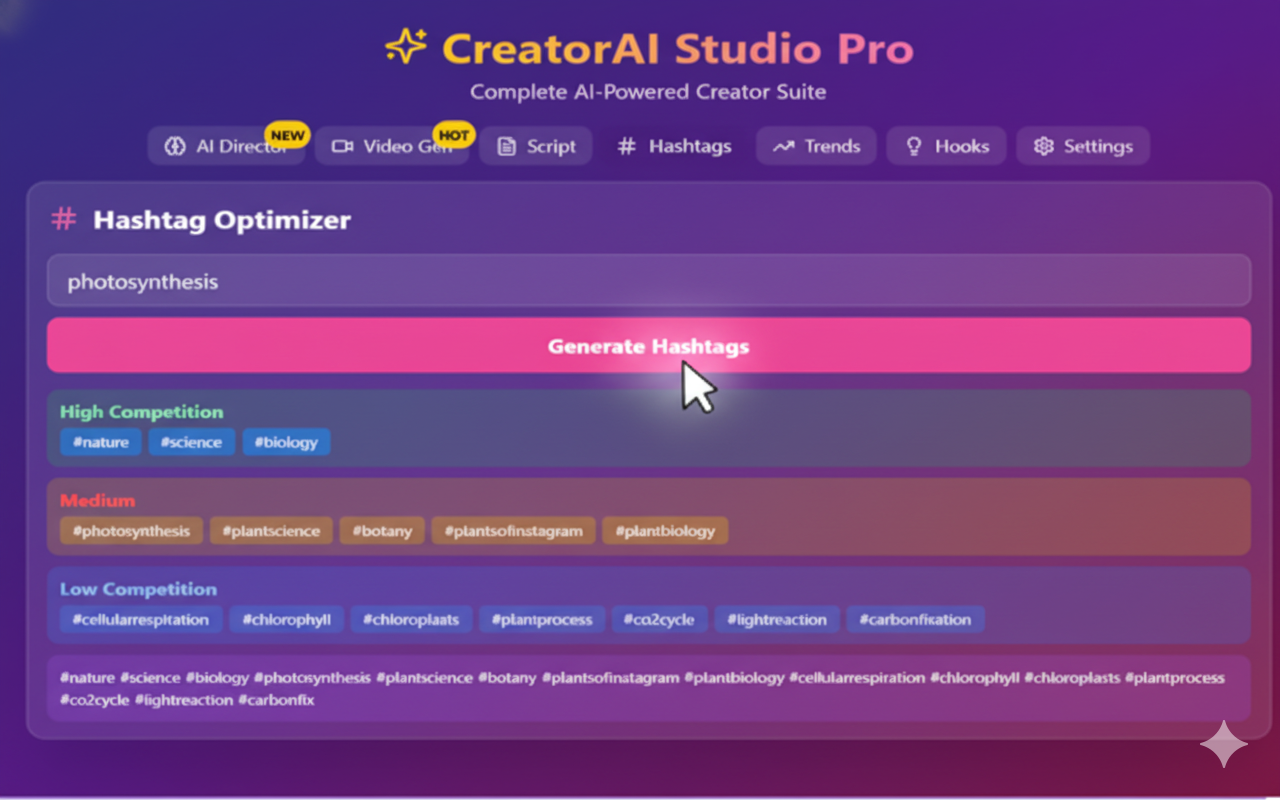Viewport: 1280px width, 800px height.
Task: Click the photosynthesis input field
Action: 648,281
